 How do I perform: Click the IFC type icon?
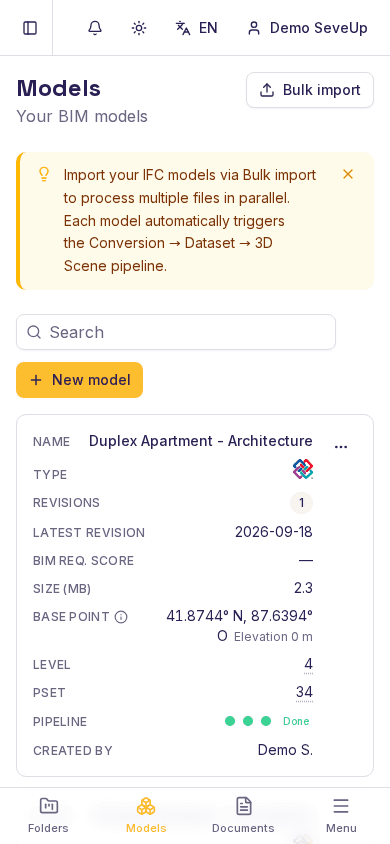(303, 469)
